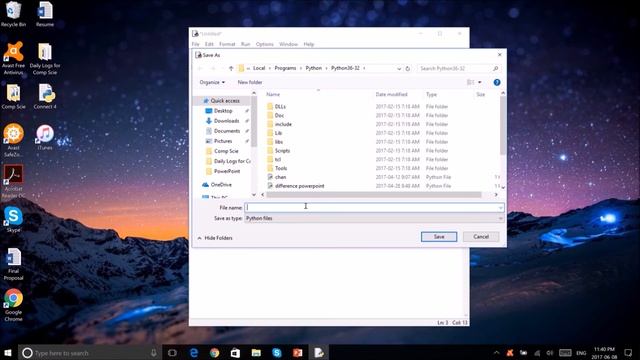The width and height of the screenshot is (640, 360).
Task: Open the Organize dropdown menu
Action: click(212, 82)
